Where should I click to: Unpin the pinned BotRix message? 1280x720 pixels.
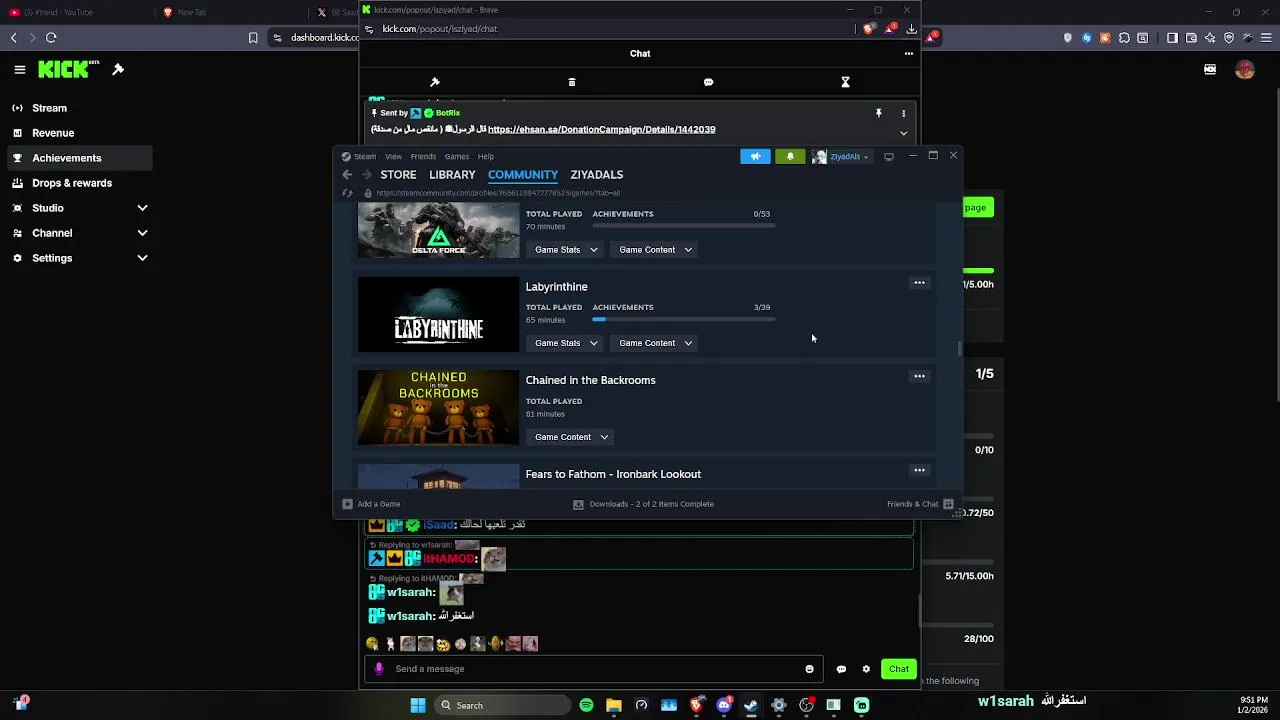coord(879,113)
